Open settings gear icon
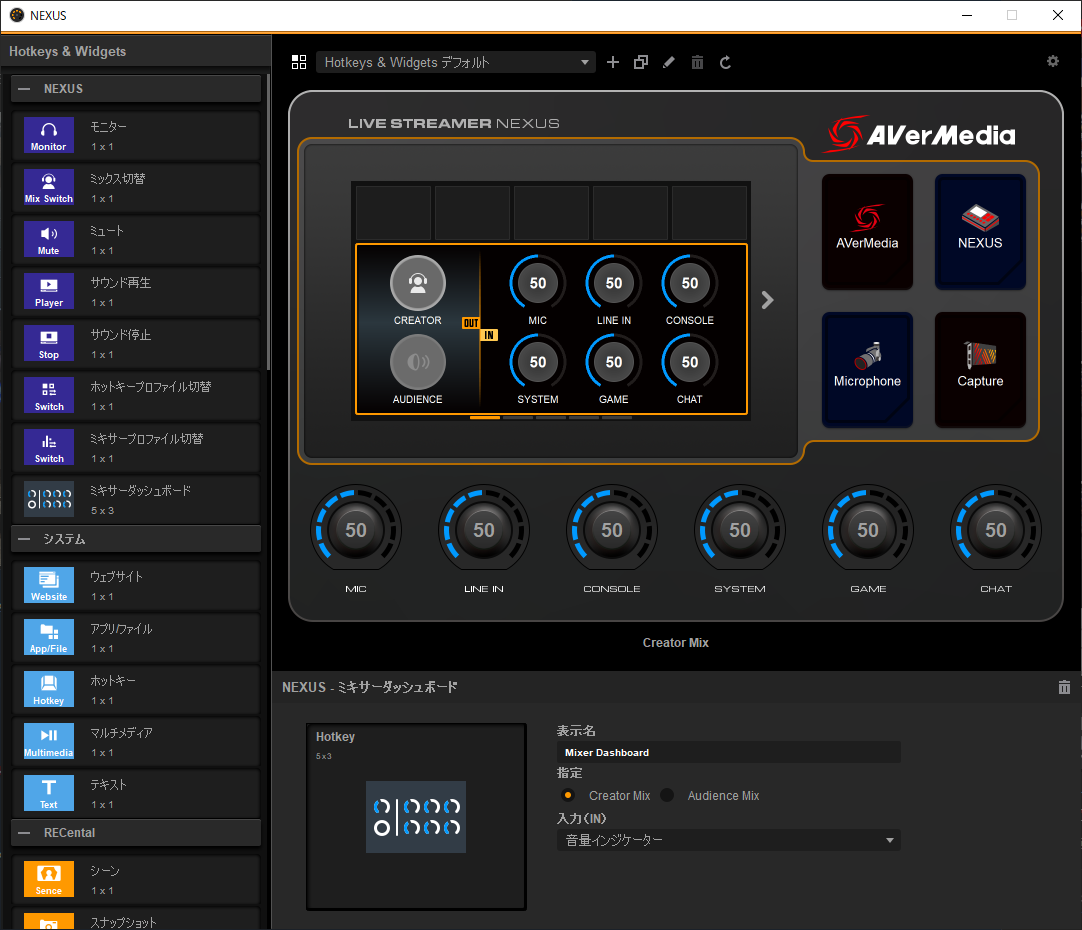This screenshot has width=1082, height=930. [1052, 61]
